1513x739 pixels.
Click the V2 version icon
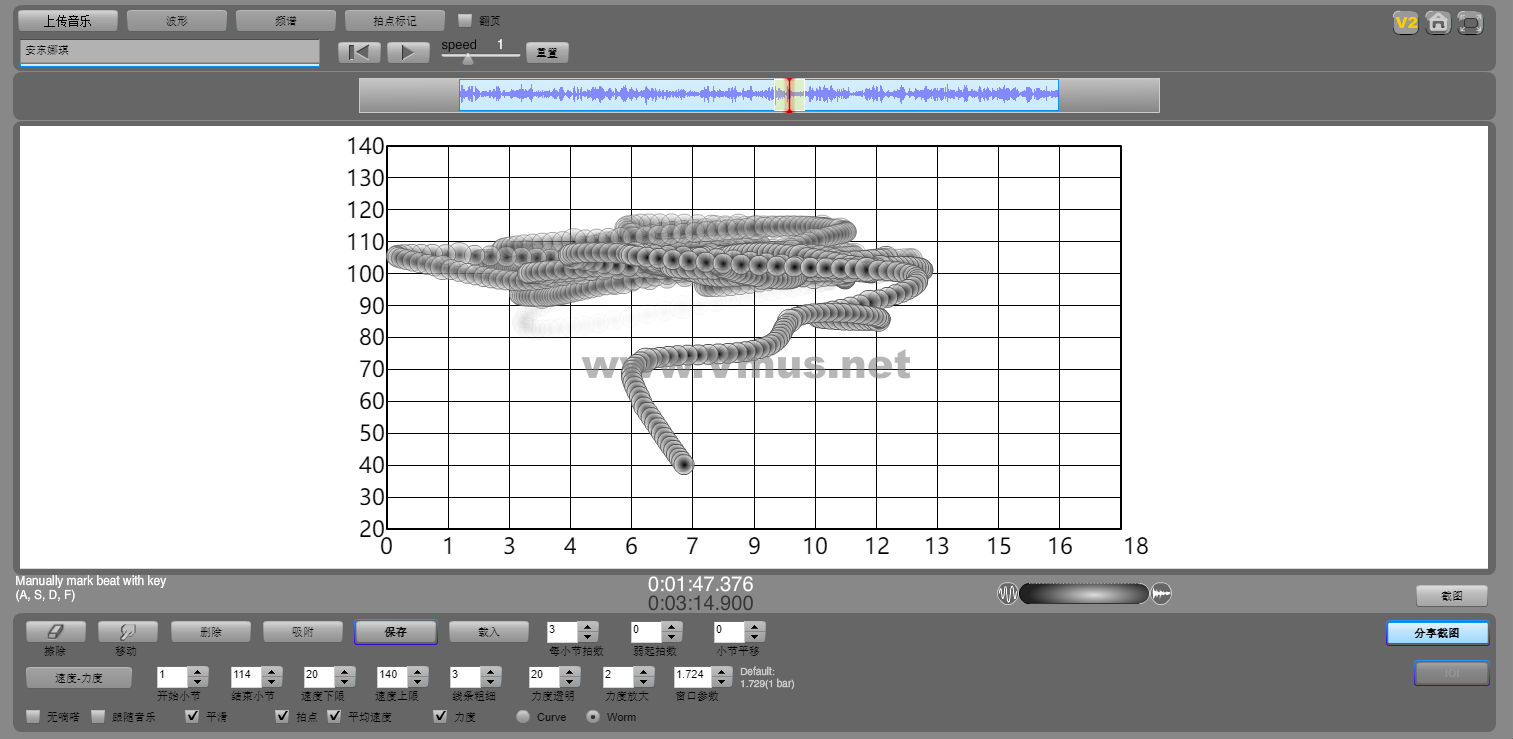click(1406, 23)
